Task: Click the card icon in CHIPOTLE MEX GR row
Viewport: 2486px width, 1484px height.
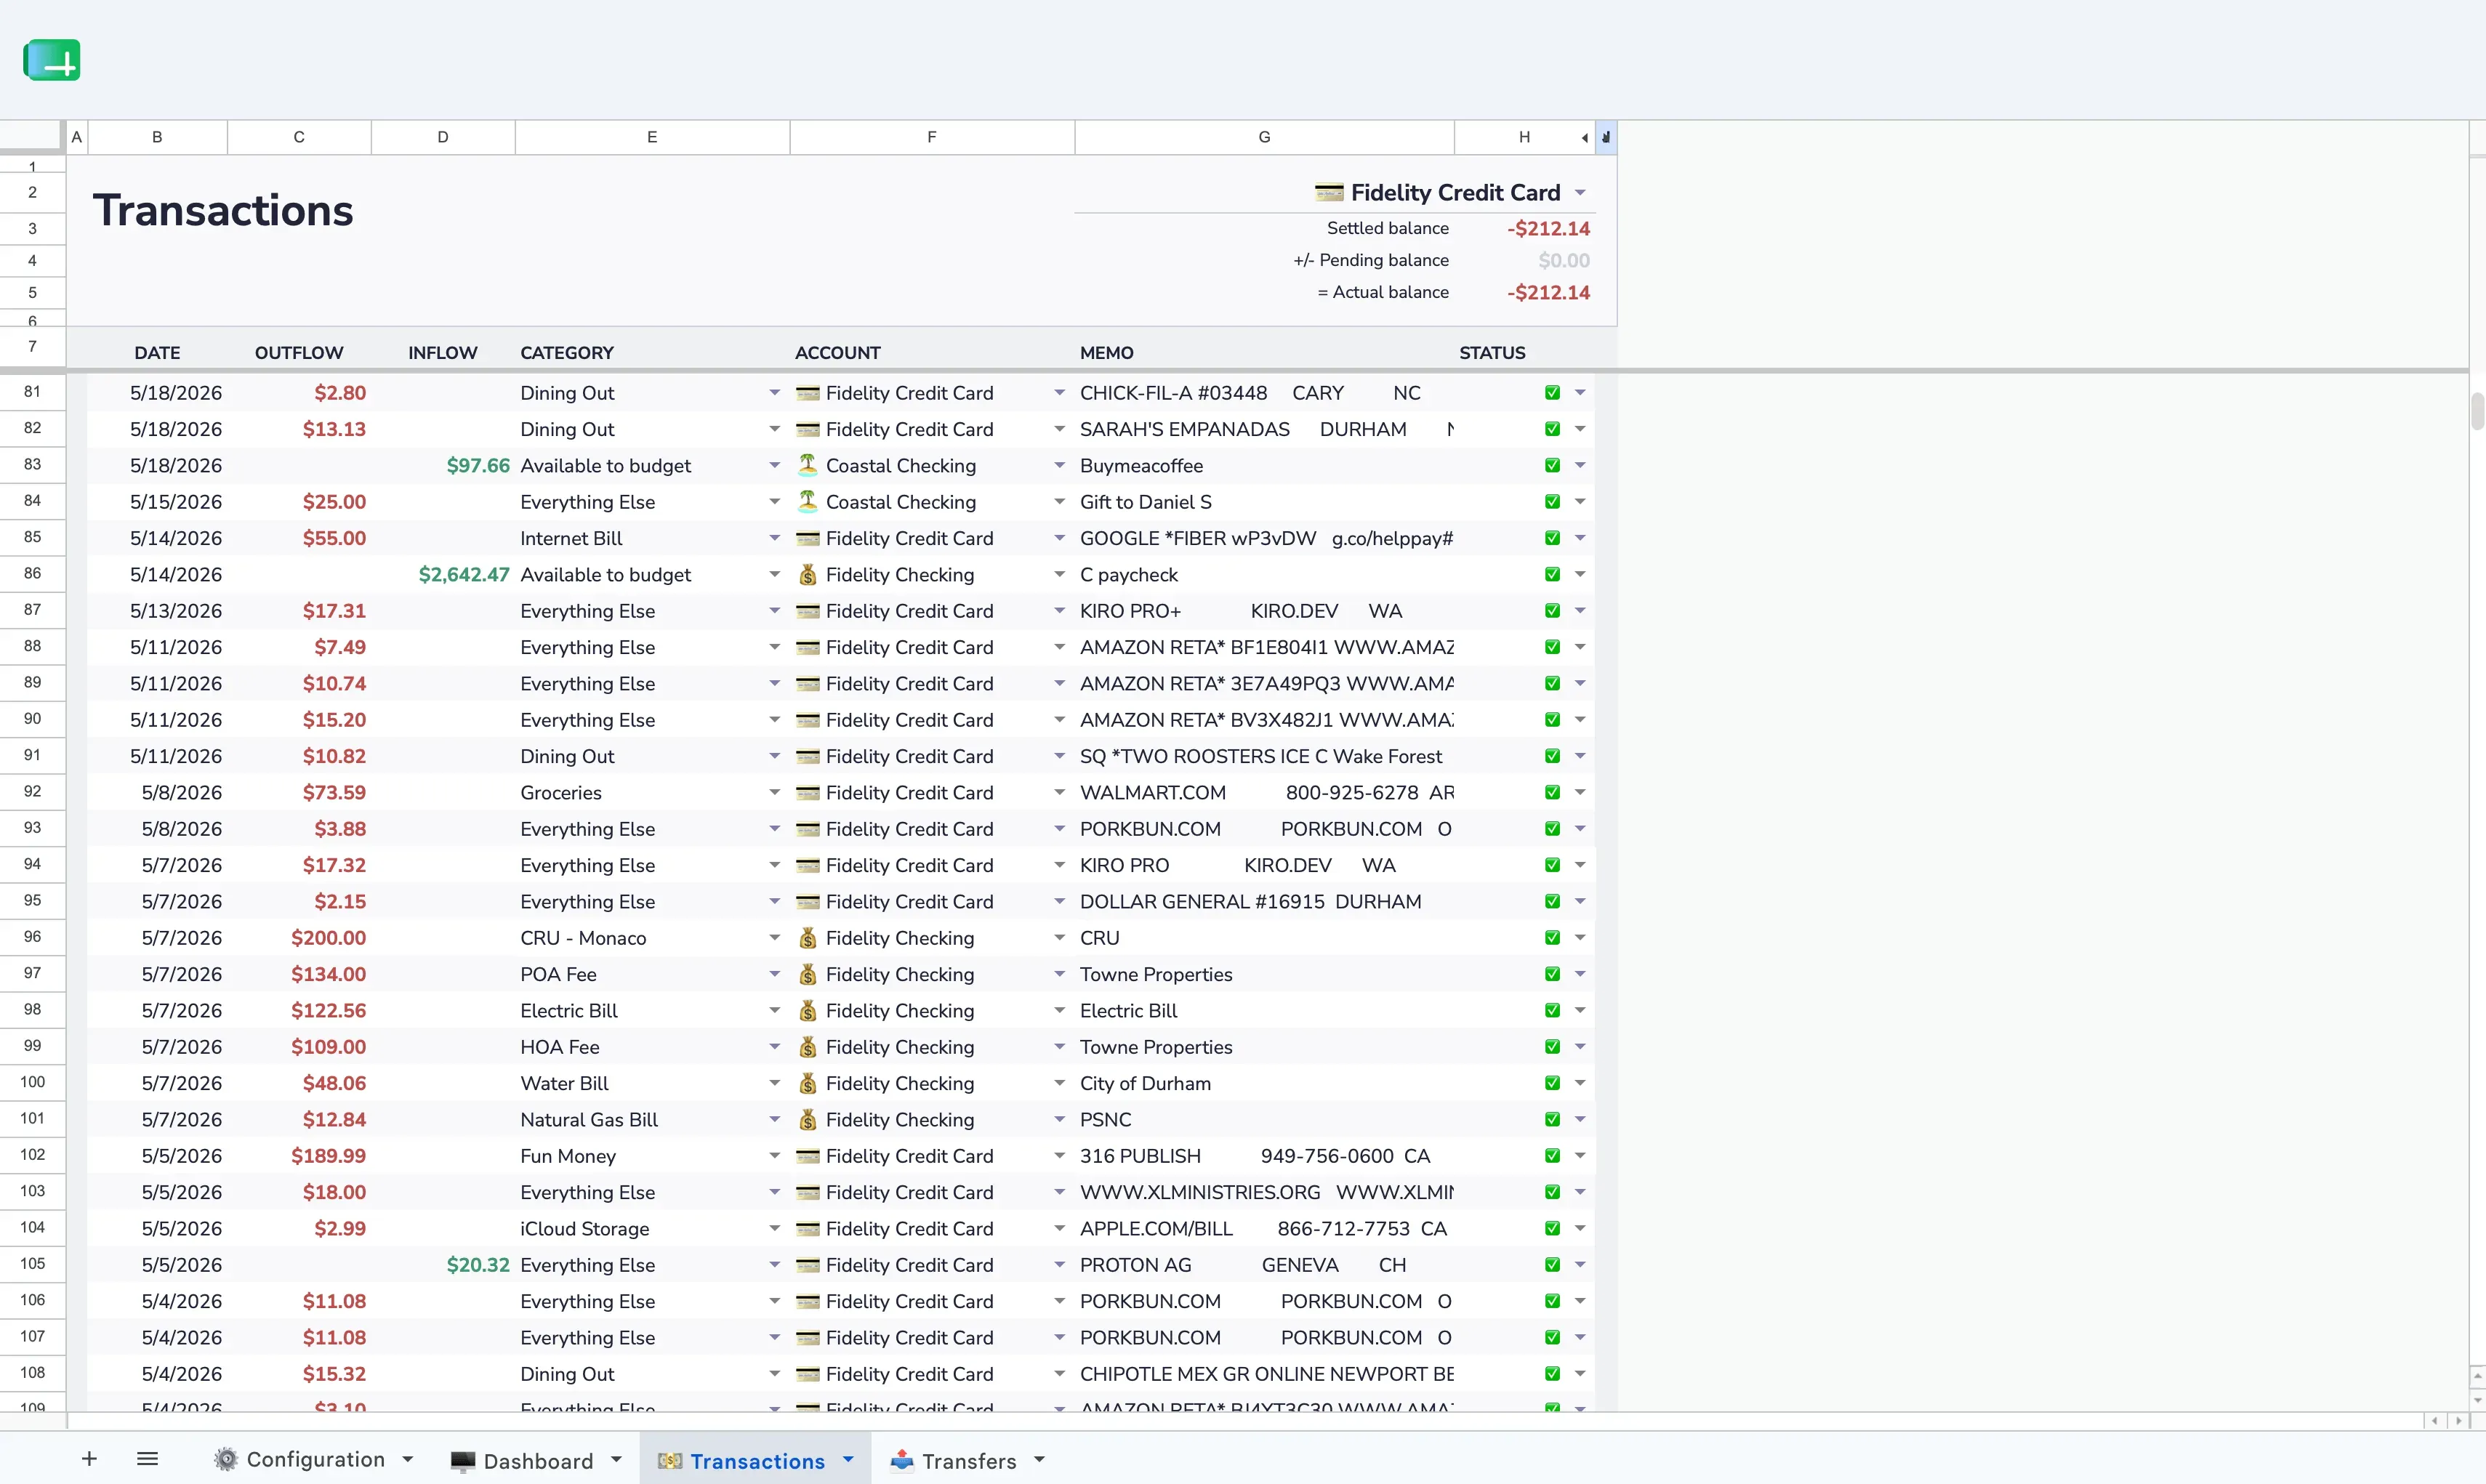Action: (807, 1374)
